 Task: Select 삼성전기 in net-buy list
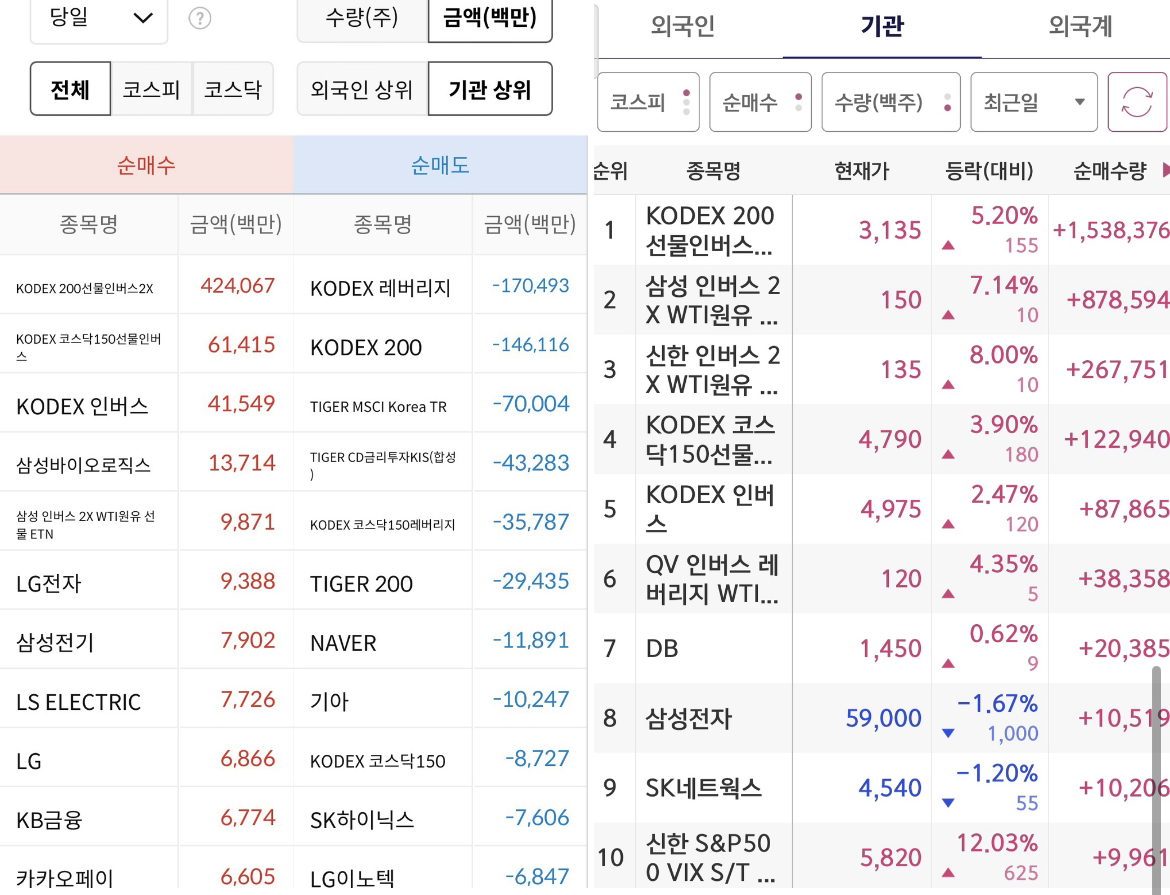(x=55, y=642)
